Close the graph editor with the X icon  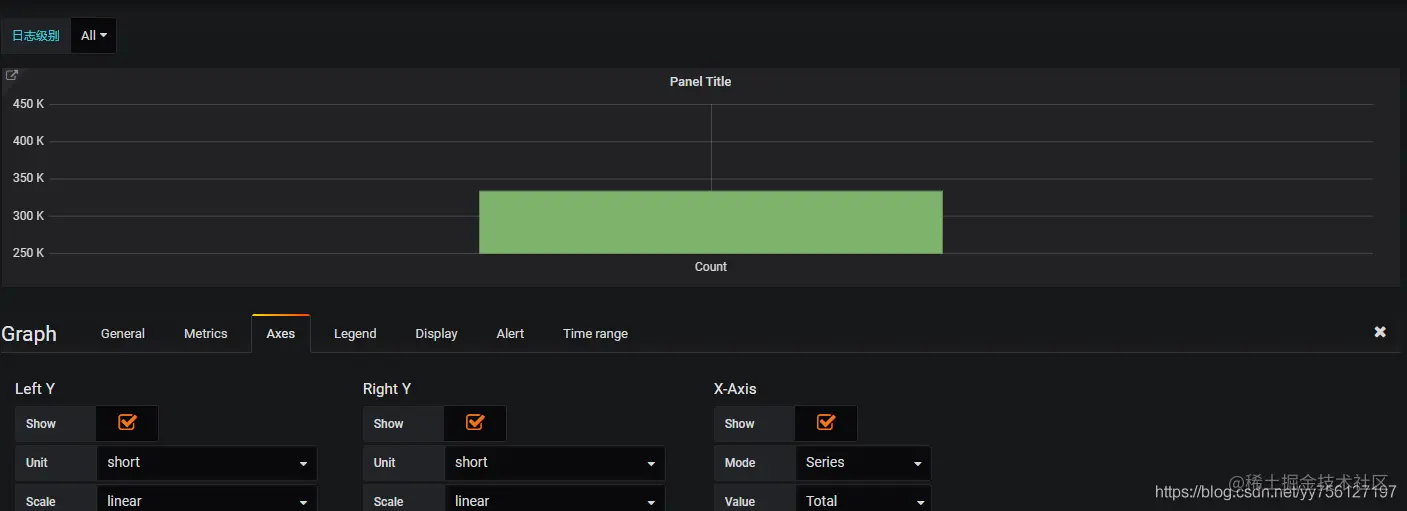tap(1380, 332)
